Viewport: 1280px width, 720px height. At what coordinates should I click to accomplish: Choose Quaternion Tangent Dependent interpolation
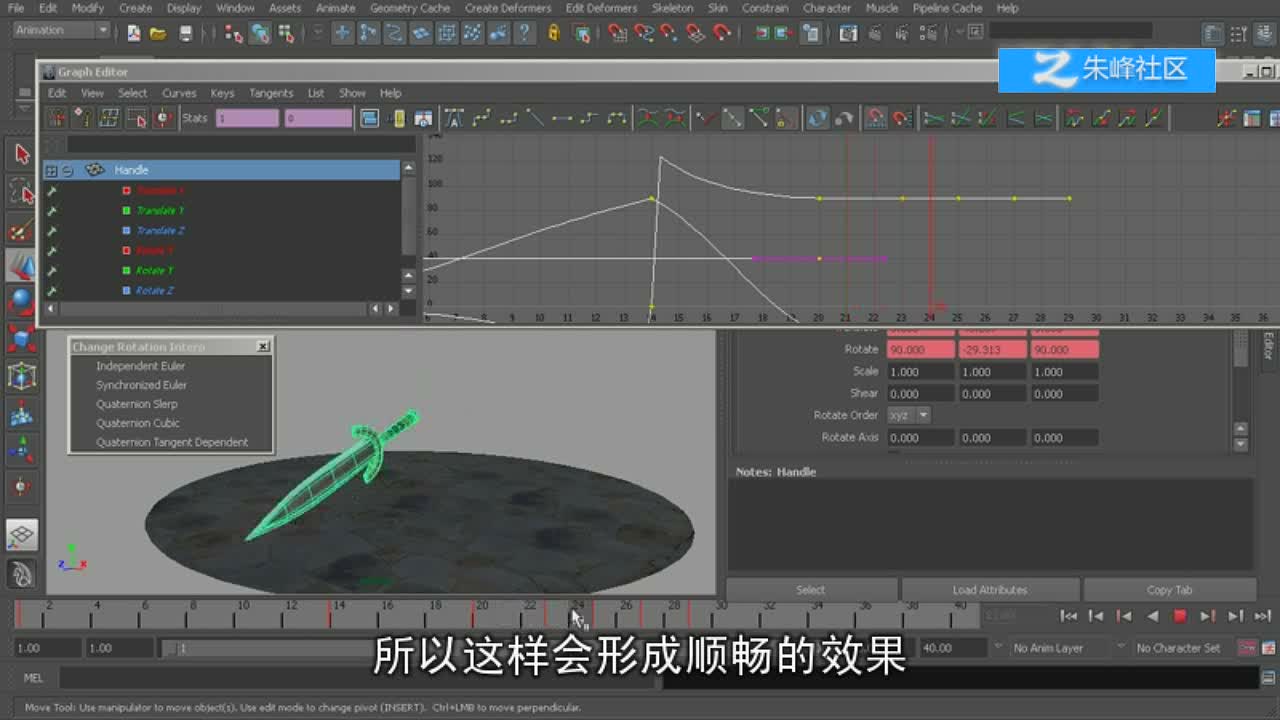coord(172,442)
